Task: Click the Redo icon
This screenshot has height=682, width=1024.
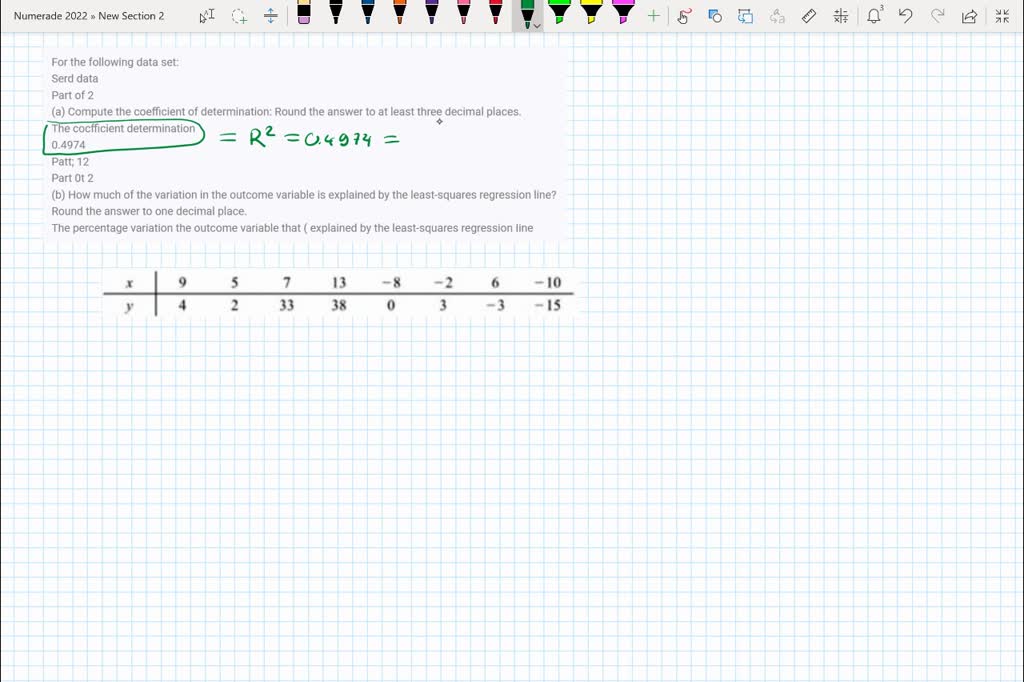Action: (x=936, y=16)
